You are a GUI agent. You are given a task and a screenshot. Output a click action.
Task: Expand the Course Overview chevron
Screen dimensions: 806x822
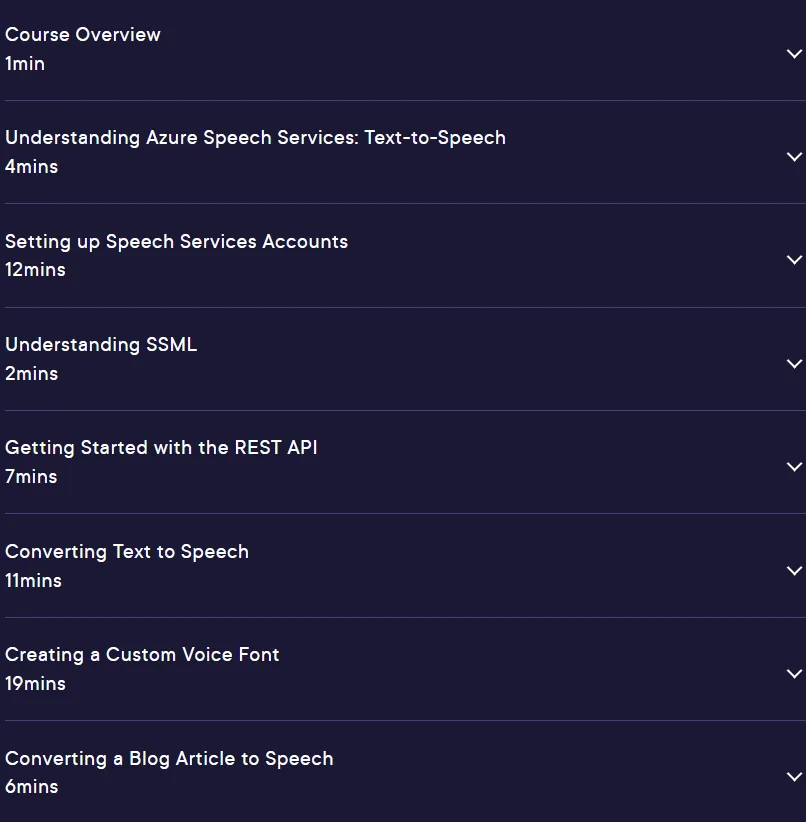794,53
